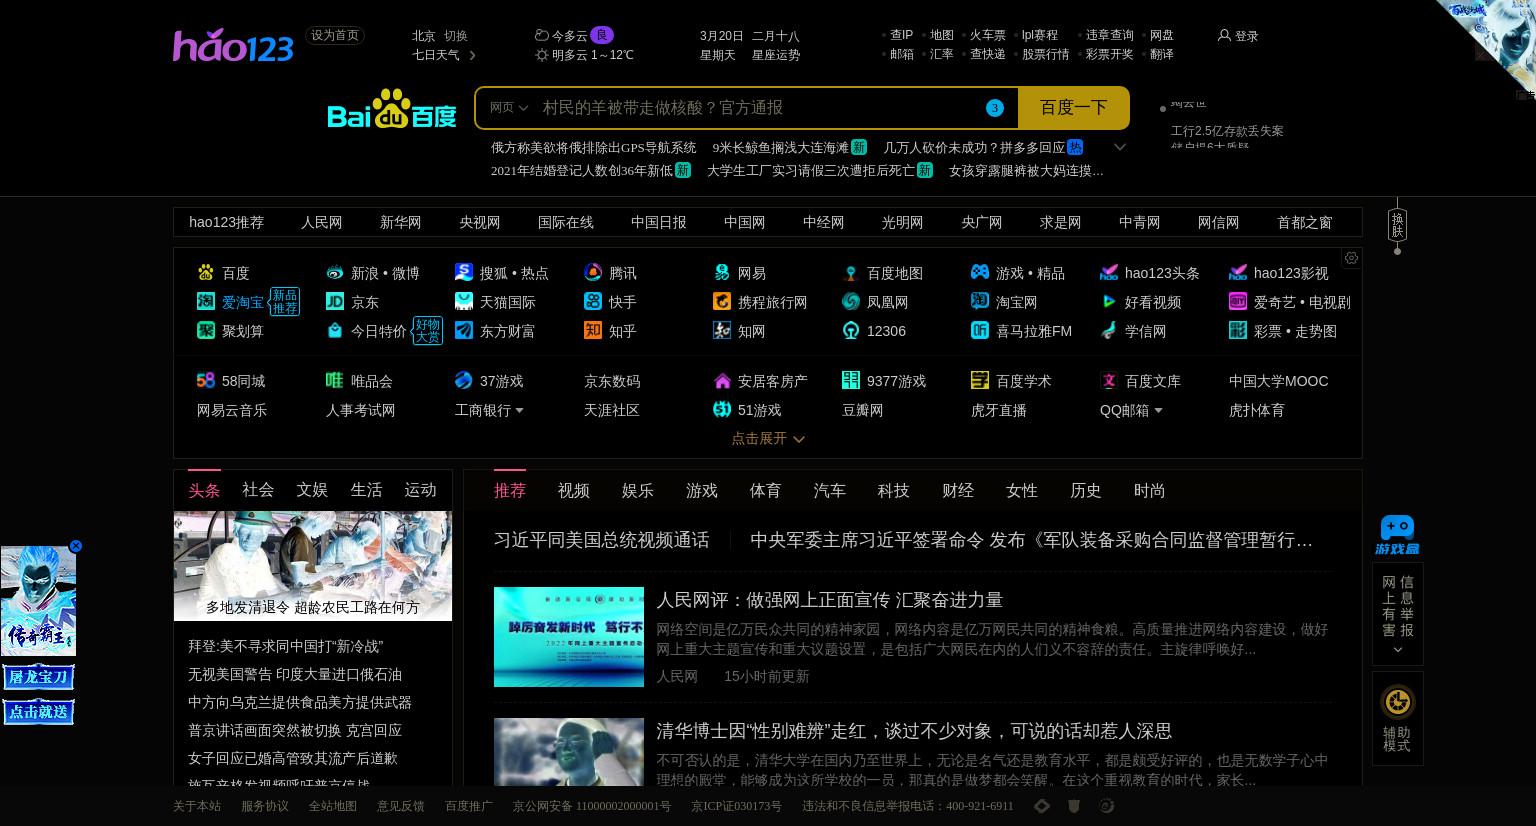
Task: Open 意见反馈 footer link
Action: click(x=401, y=806)
